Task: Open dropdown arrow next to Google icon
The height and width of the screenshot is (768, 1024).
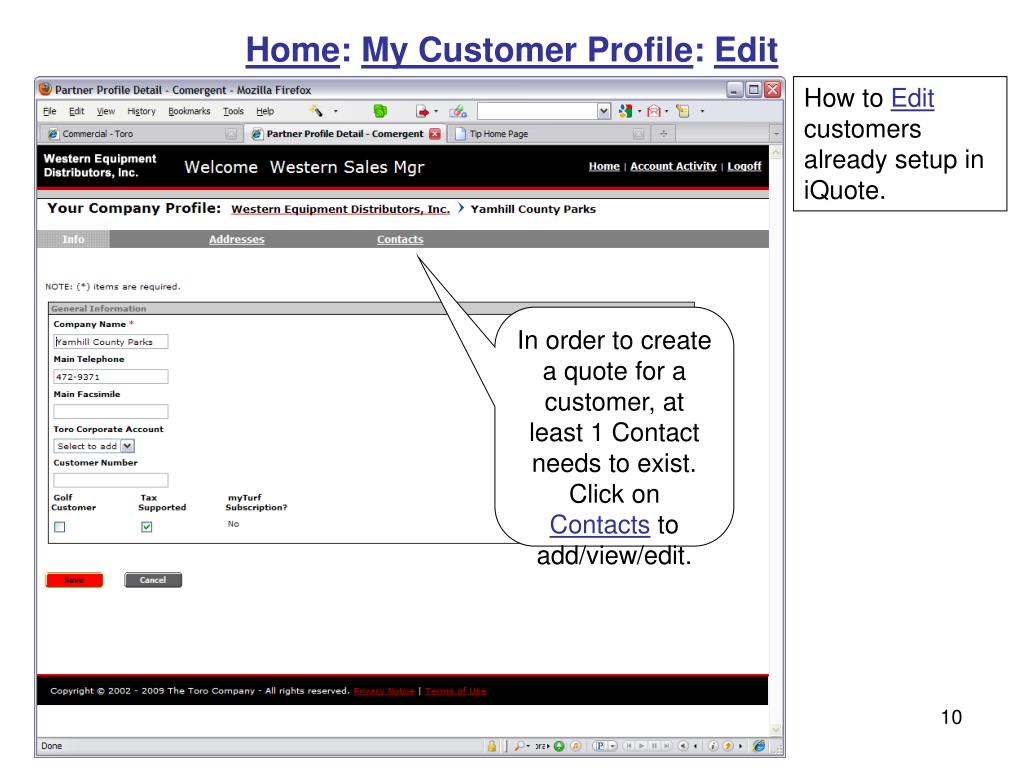Action: pos(639,111)
